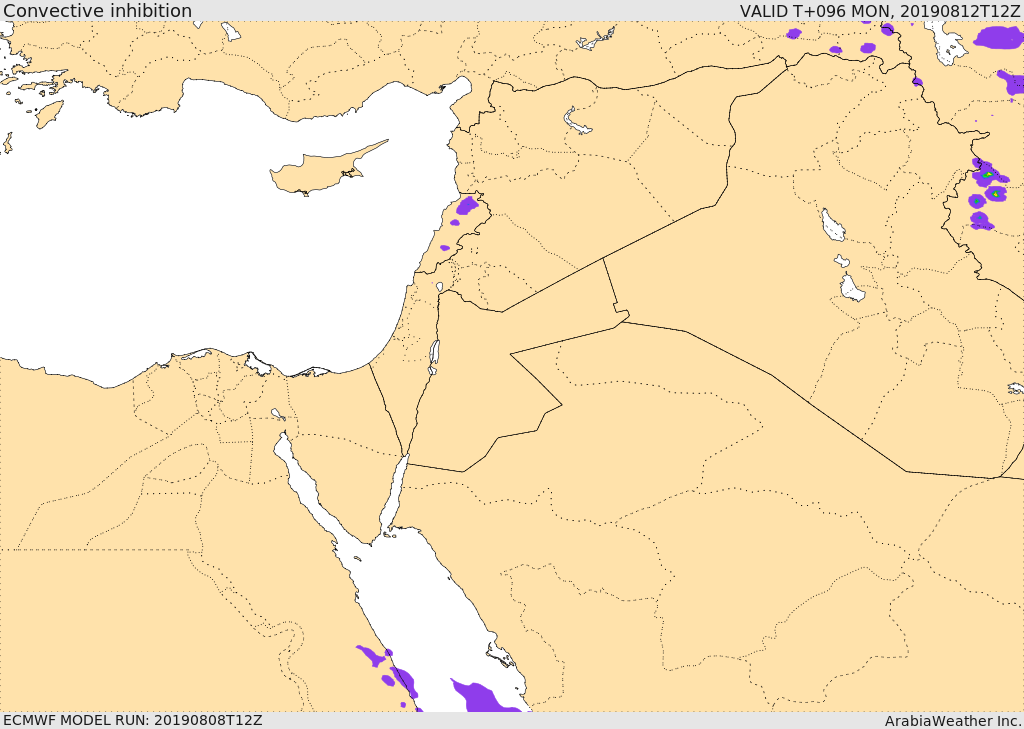This screenshot has height=729, width=1024.
Task: Click the "Convective inhibition" title text
Action: click(x=97, y=11)
